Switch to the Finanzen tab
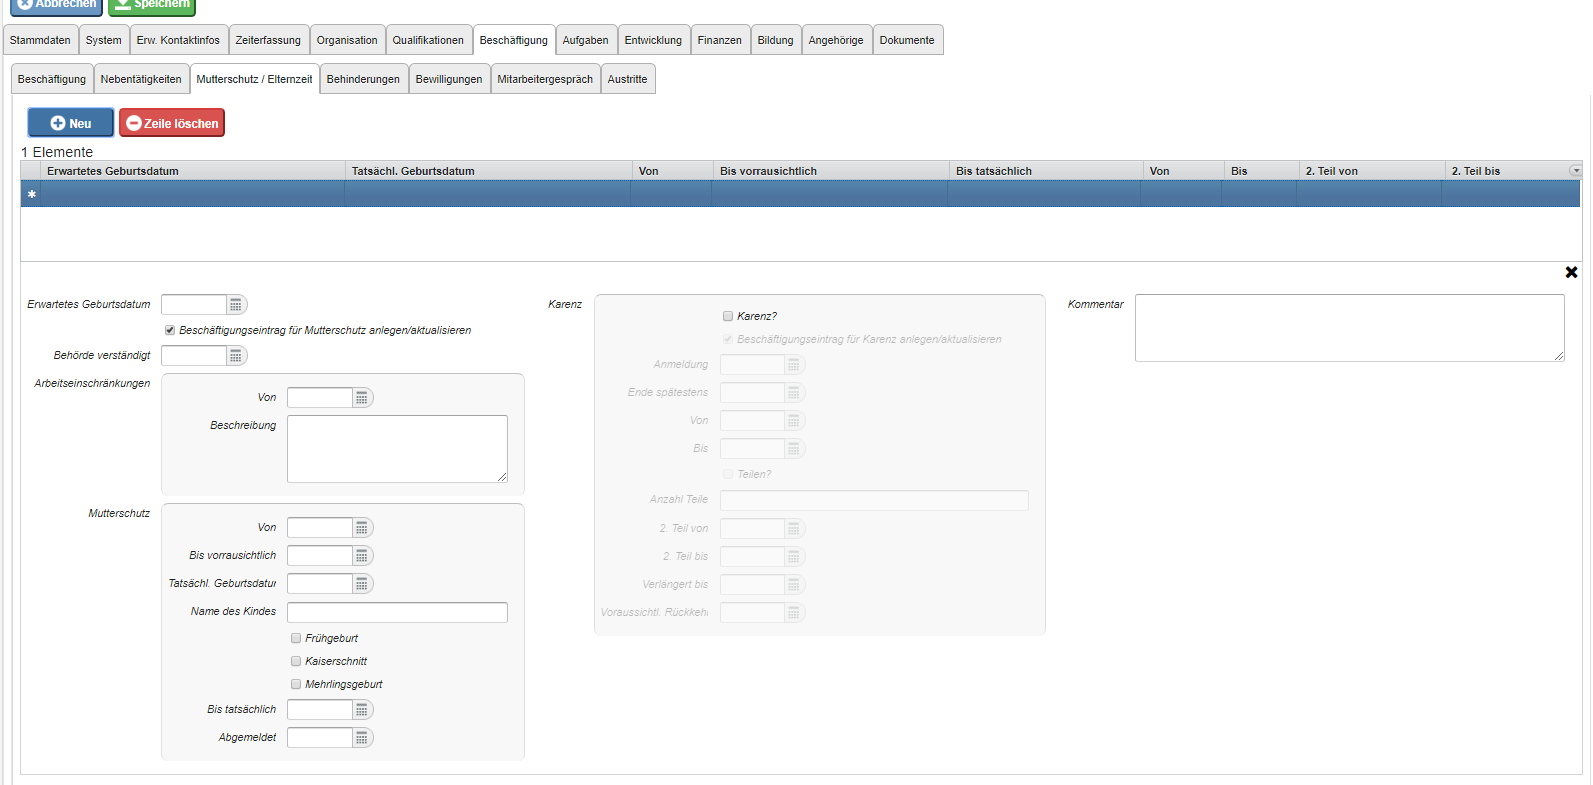 coord(719,40)
